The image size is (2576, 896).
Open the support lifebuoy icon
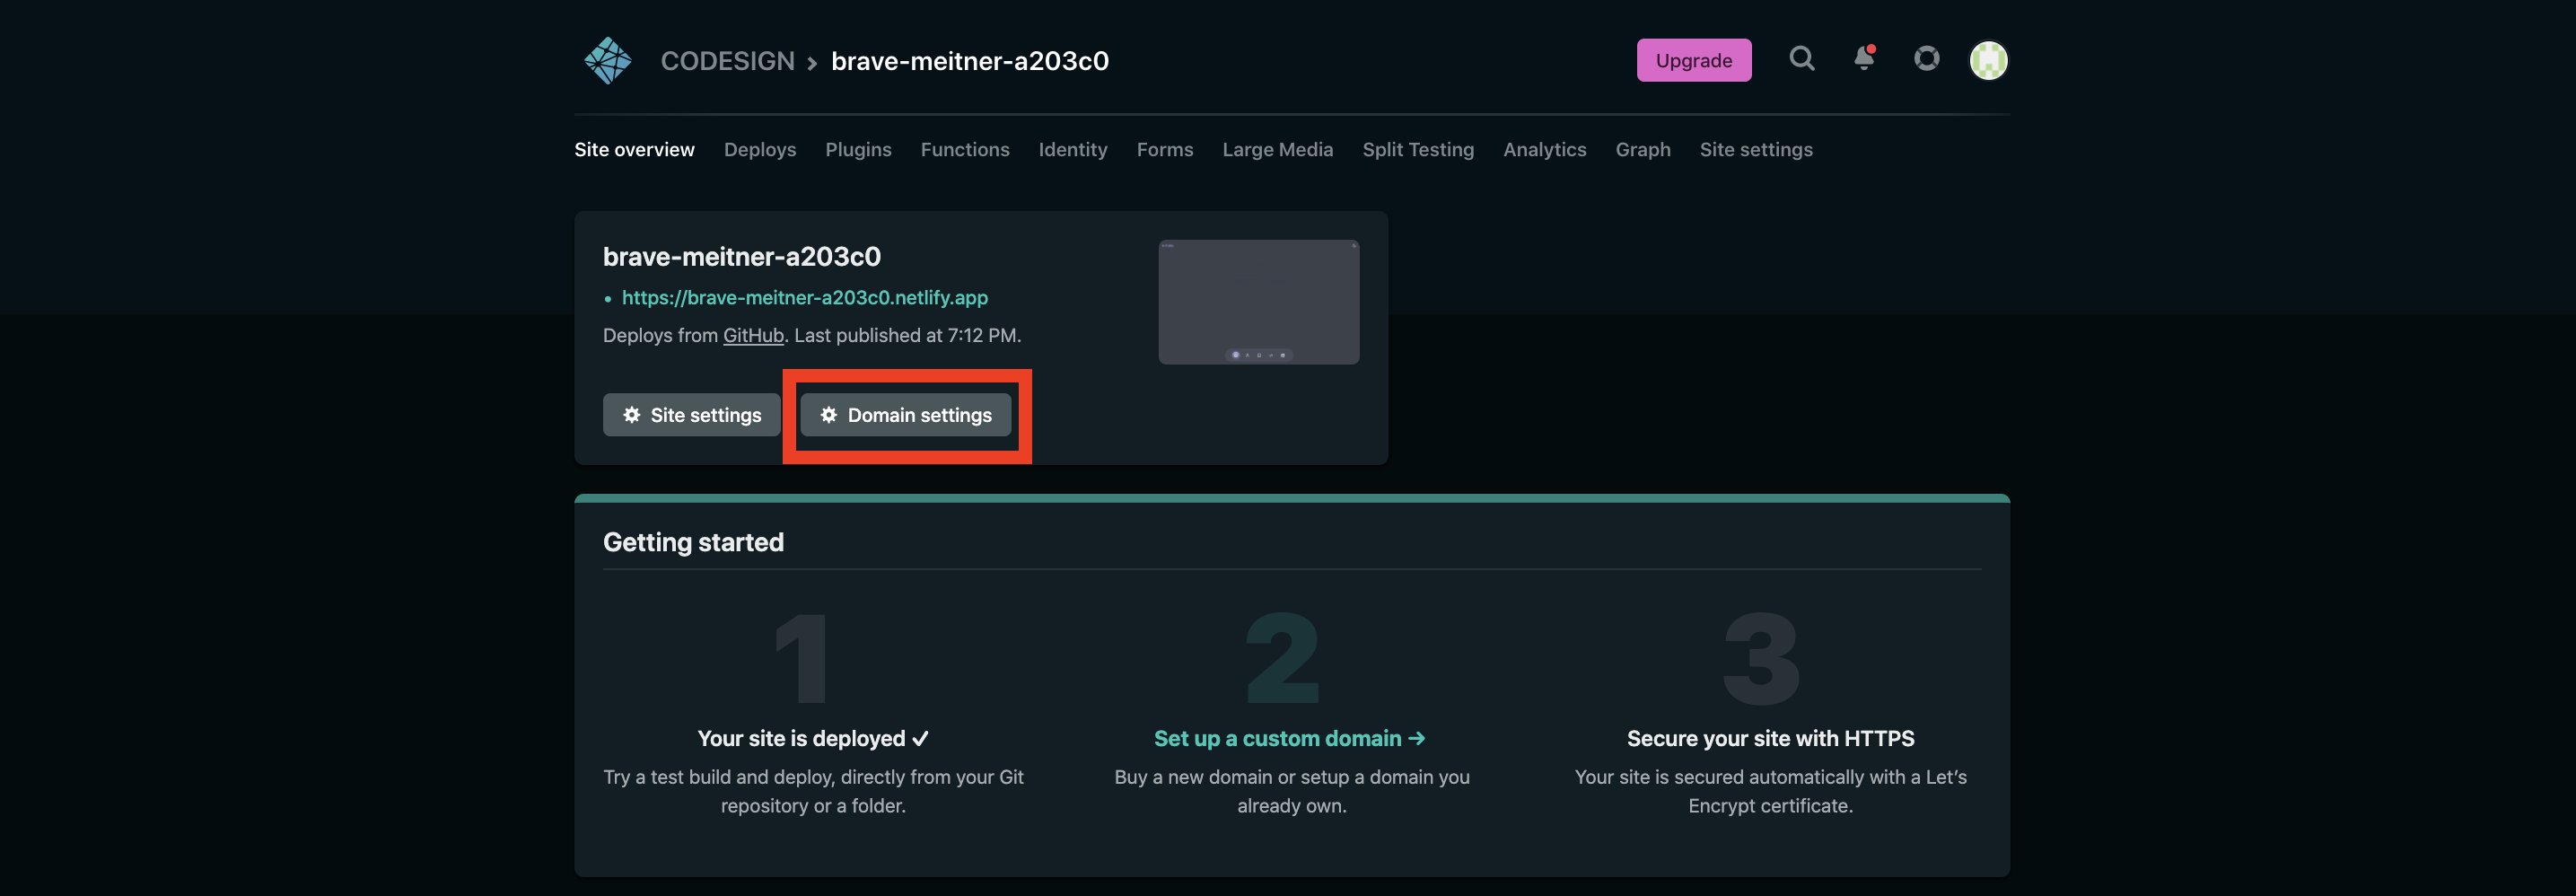tap(1926, 59)
